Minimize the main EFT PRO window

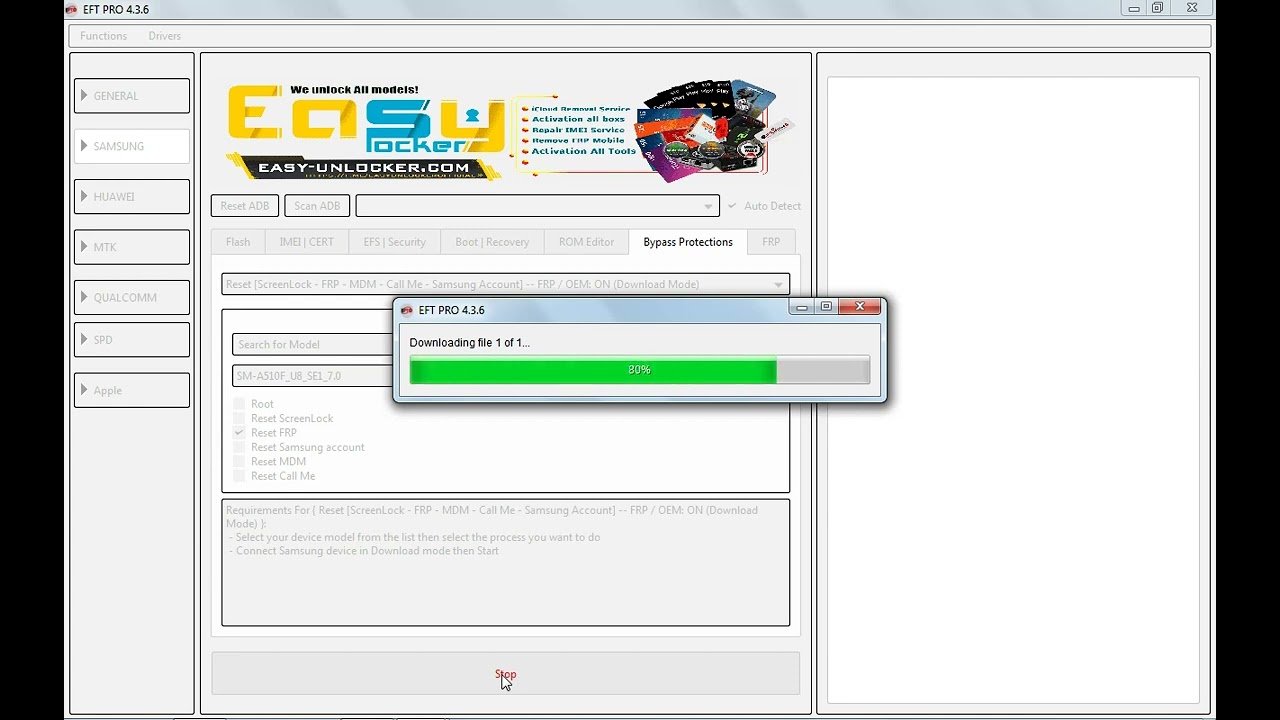(1133, 8)
